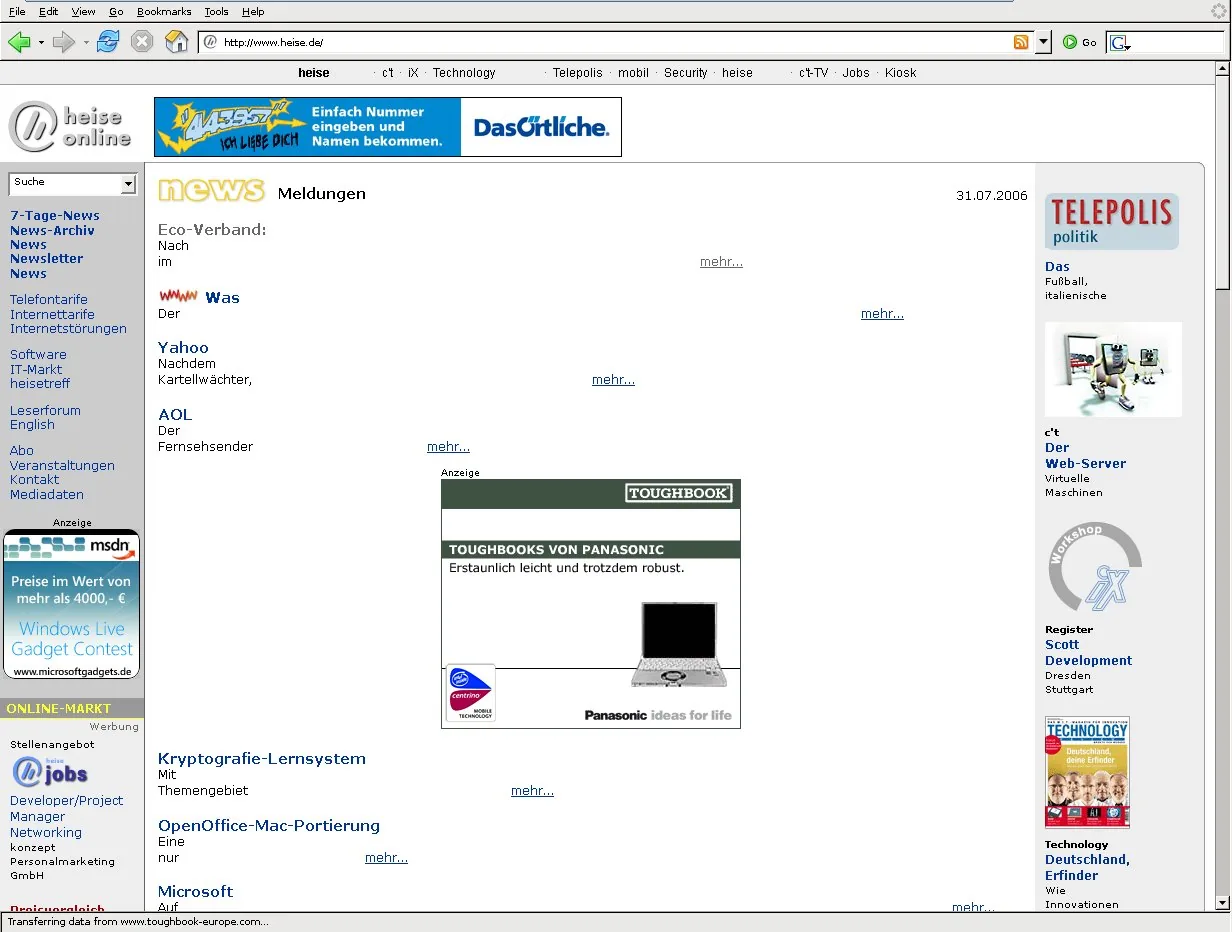Go back with the green Back arrow
Viewport: 1232px width, 932px height.
coord(19,42)
